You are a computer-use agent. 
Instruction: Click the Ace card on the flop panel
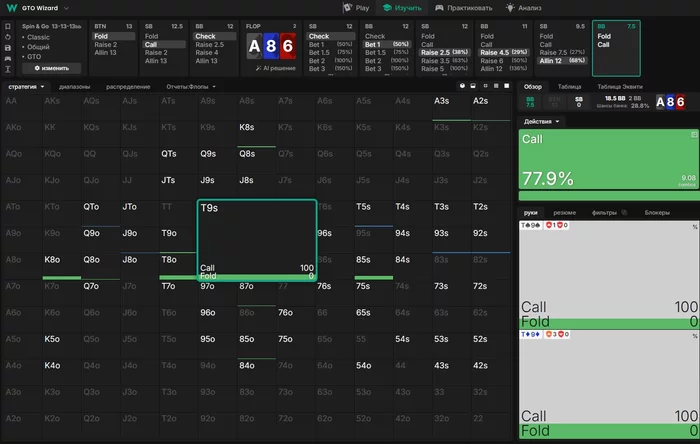coord(254,46)
